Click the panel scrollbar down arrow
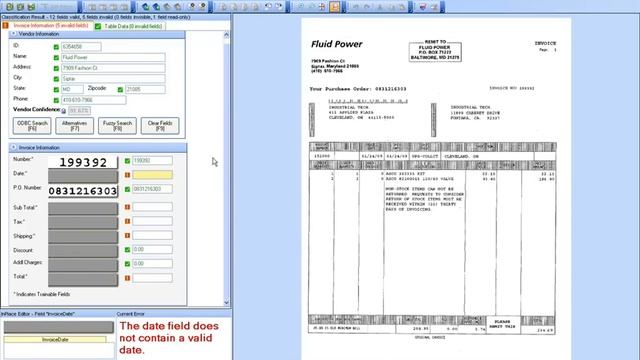 click(x=227, y=302)
